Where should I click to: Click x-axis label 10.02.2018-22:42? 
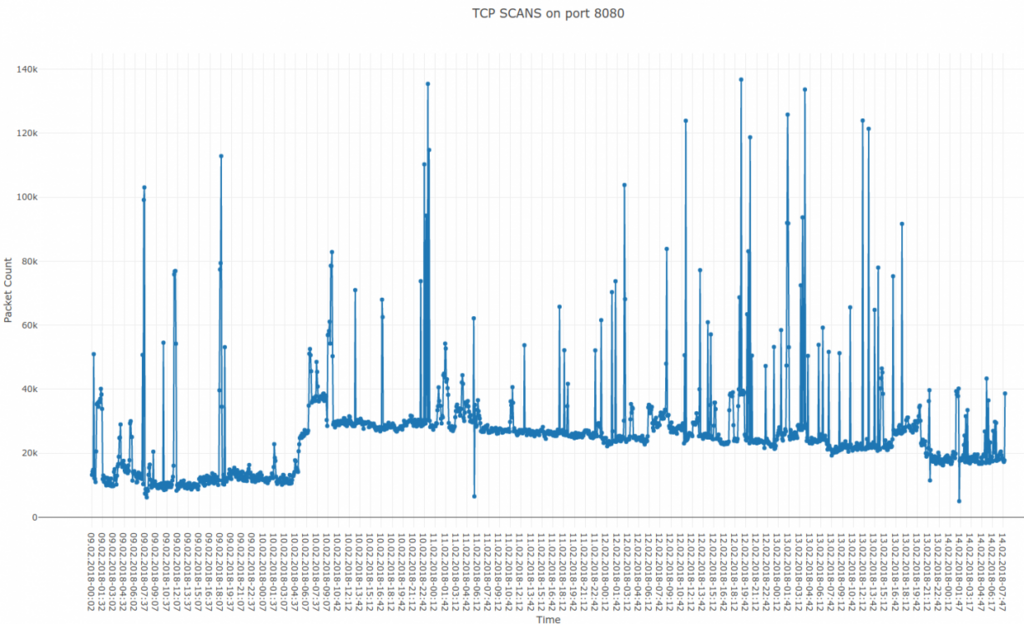click(424, 572)
